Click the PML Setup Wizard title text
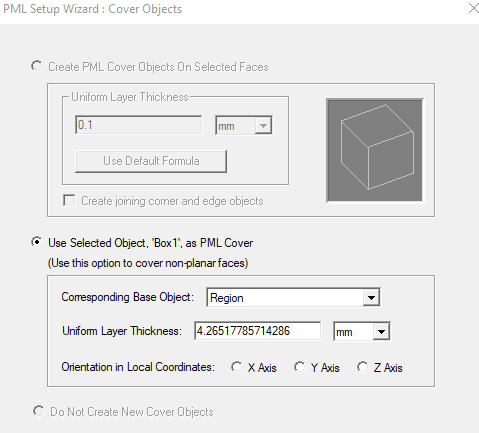 93,9
